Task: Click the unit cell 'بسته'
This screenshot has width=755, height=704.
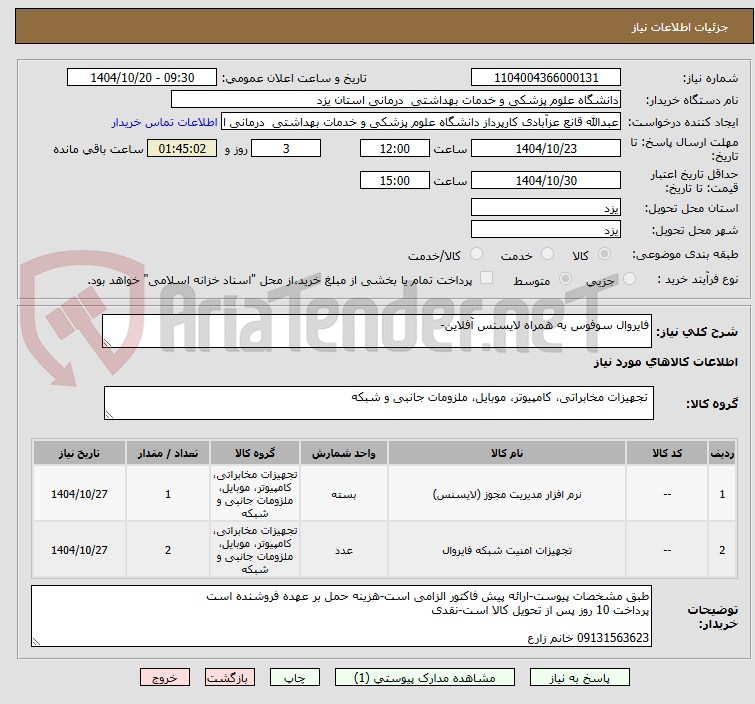Action: [x=344, y=495]
